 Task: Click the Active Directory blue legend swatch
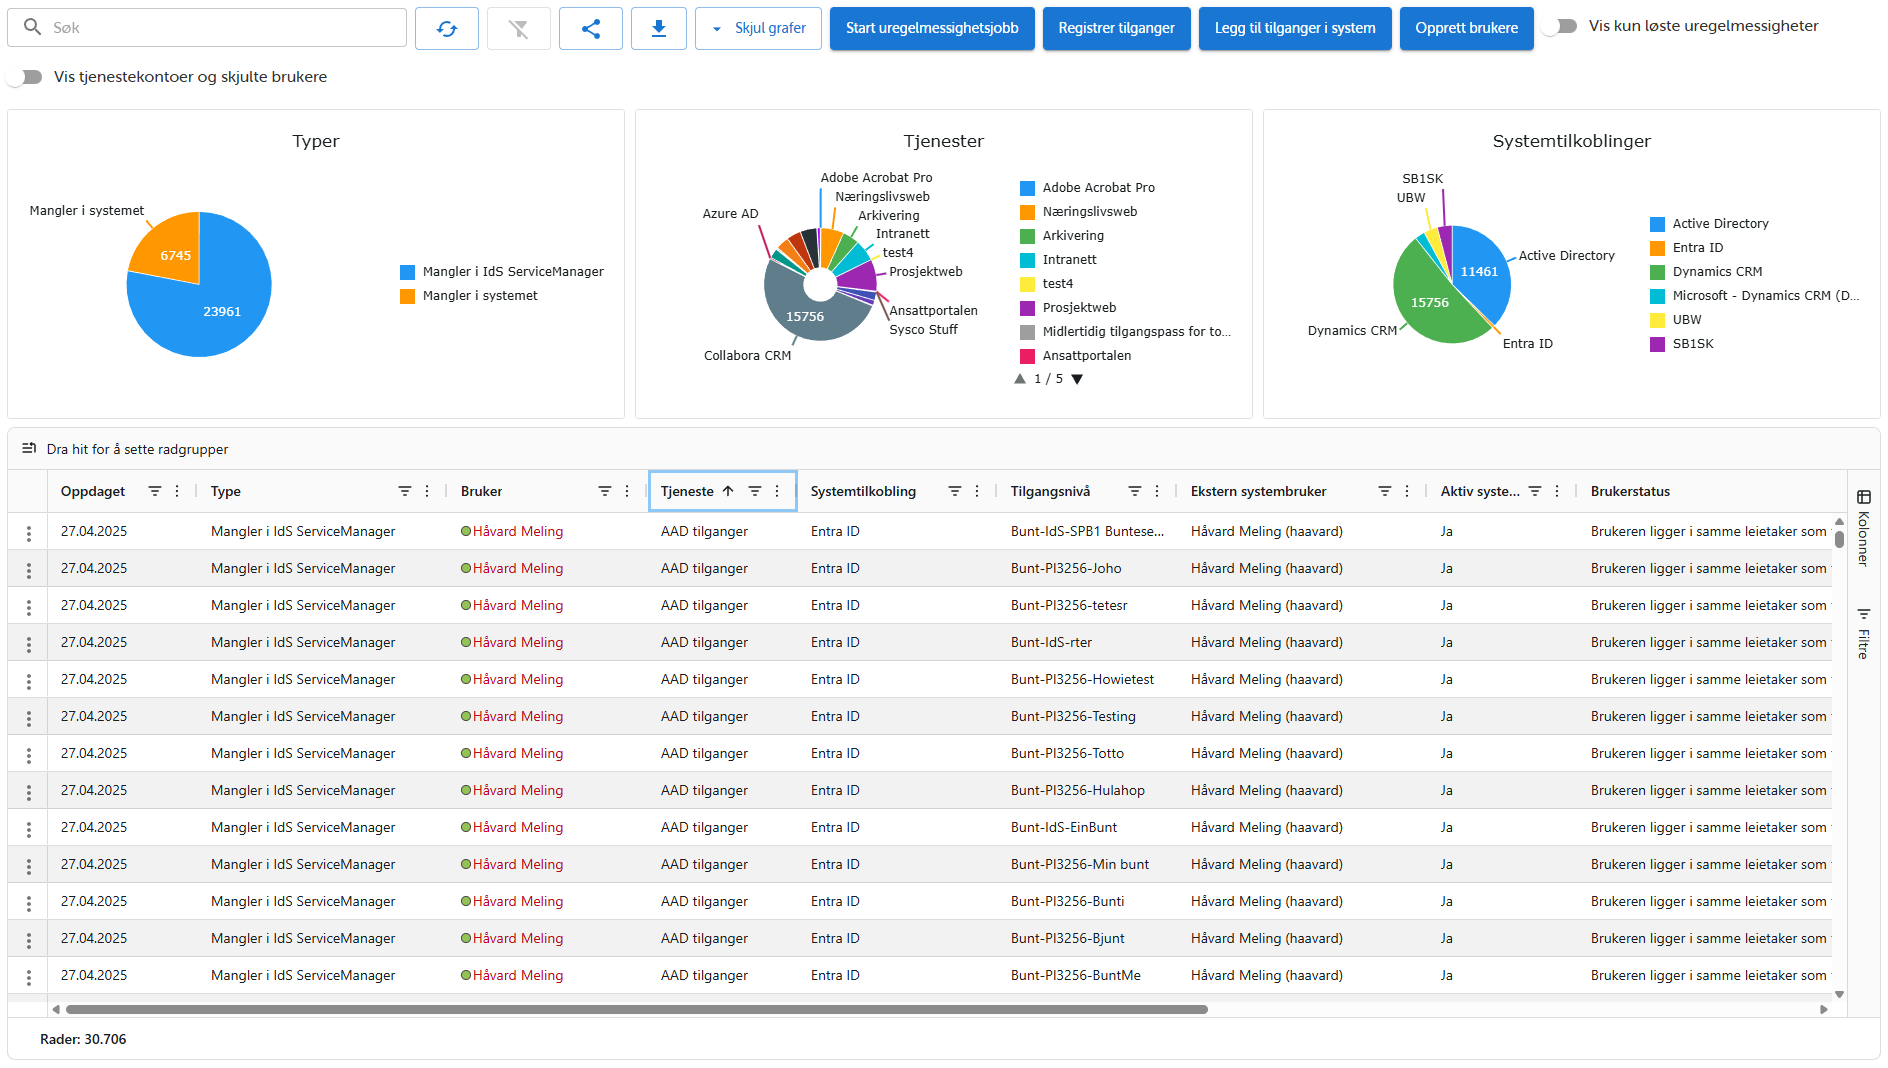click(x=1657, y=224)
